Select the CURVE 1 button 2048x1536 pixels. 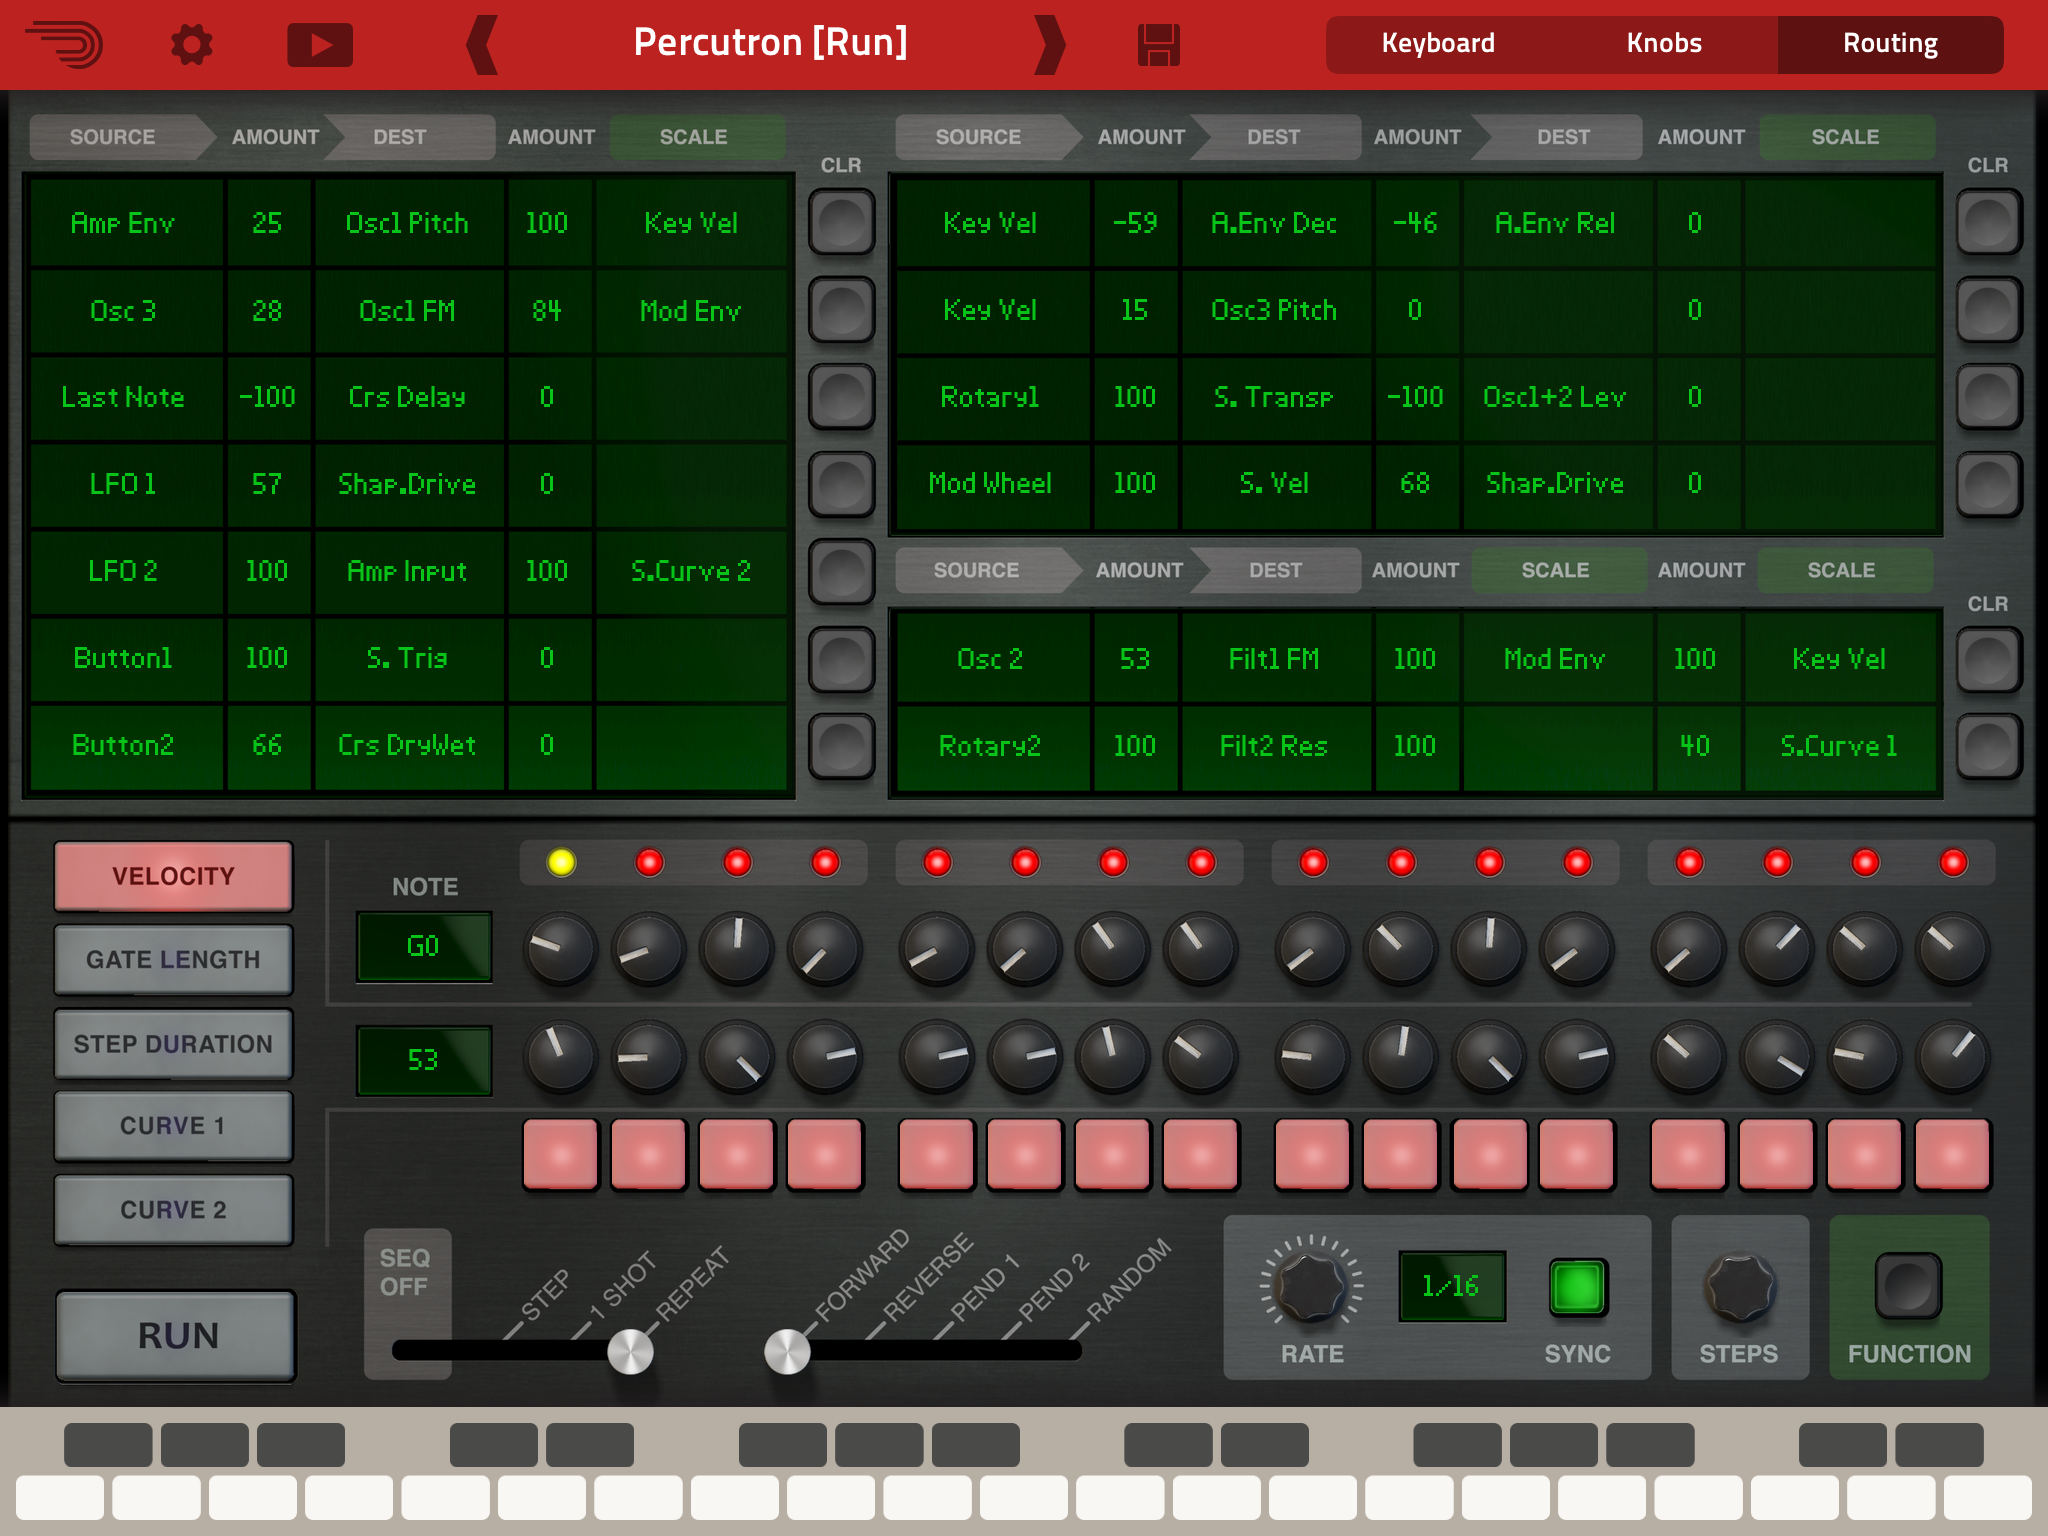pos(174,1126)
